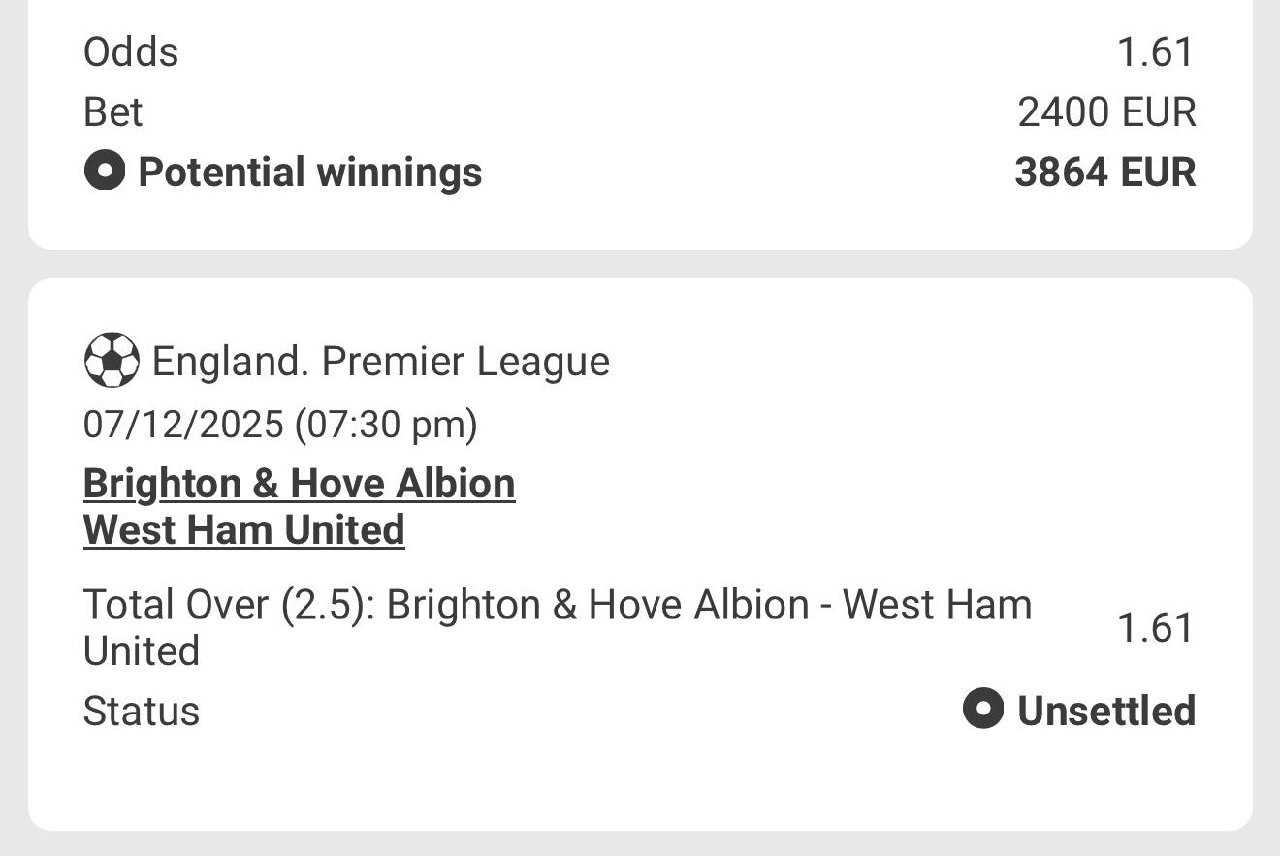Click the 3864 EUR winnings amount
Image resolution: width=1280 pixels, height=856 pixels.
coord(1105,172)
